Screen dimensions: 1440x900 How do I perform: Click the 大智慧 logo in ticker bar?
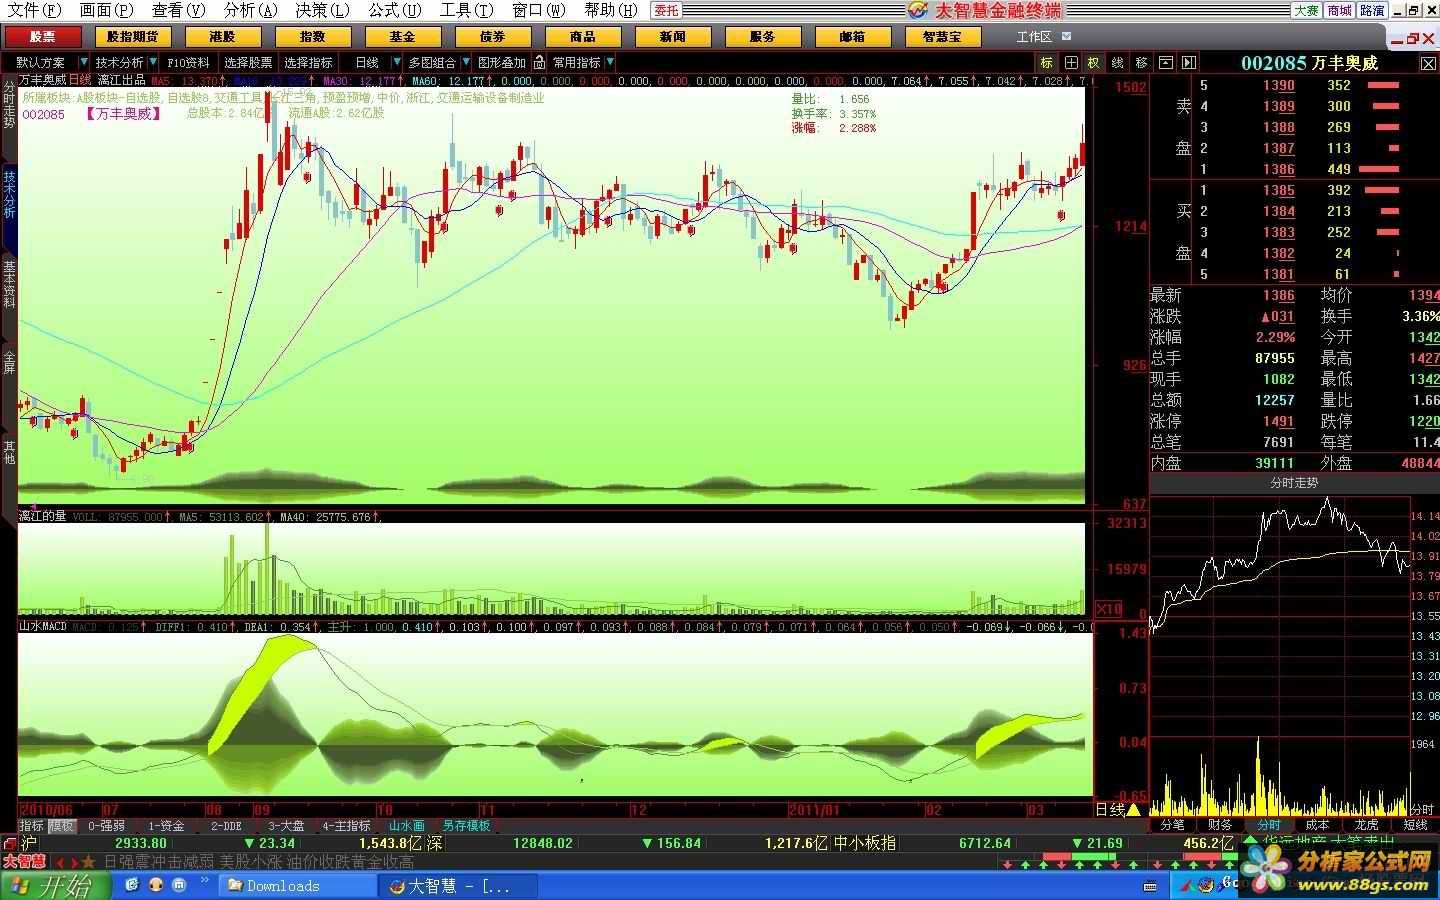click(x=24, y=861)
